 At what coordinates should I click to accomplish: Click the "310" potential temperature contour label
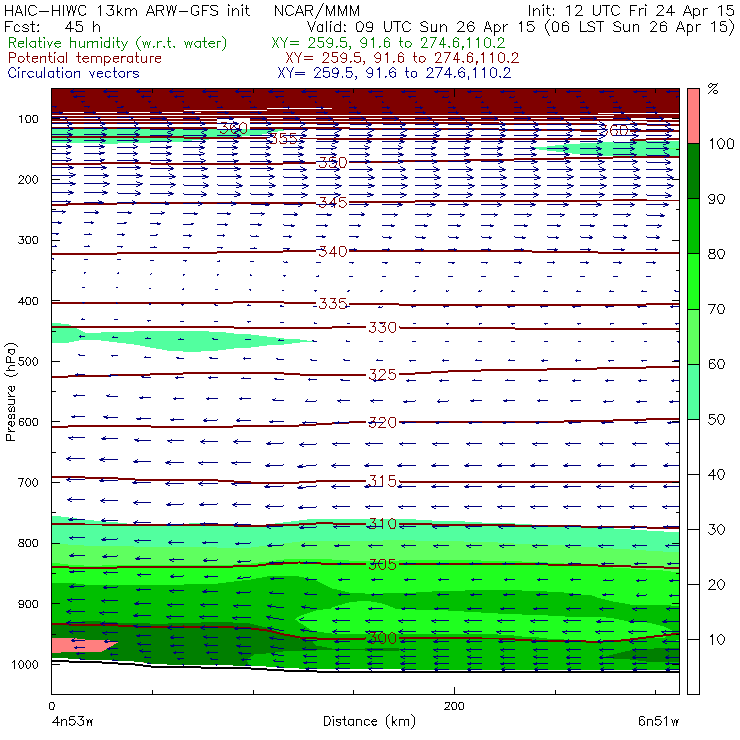coord(382,524)
